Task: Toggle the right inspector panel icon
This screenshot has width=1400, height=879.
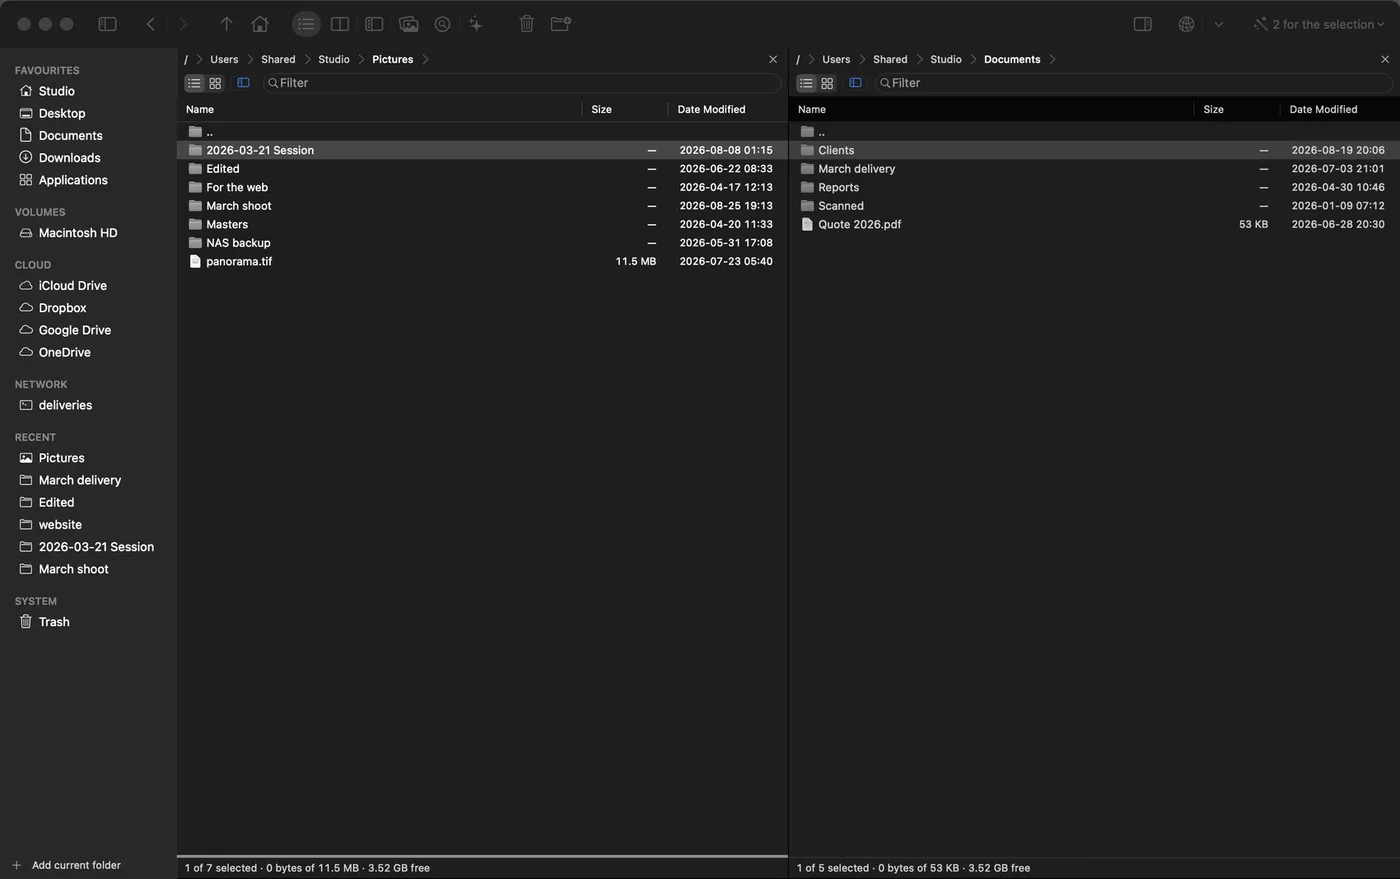Action: 1142,24
